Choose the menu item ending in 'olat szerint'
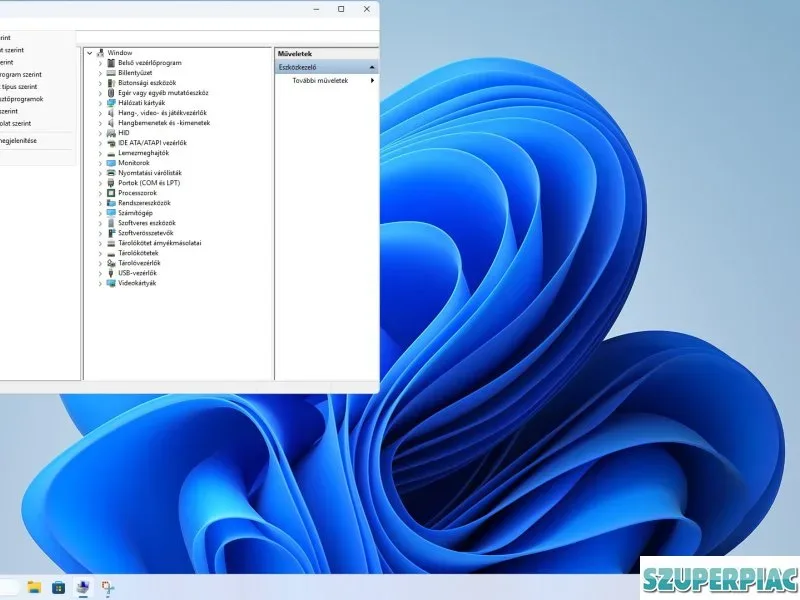Image resolution: width=800 pixels, height=600 pixels. (16, 123)
